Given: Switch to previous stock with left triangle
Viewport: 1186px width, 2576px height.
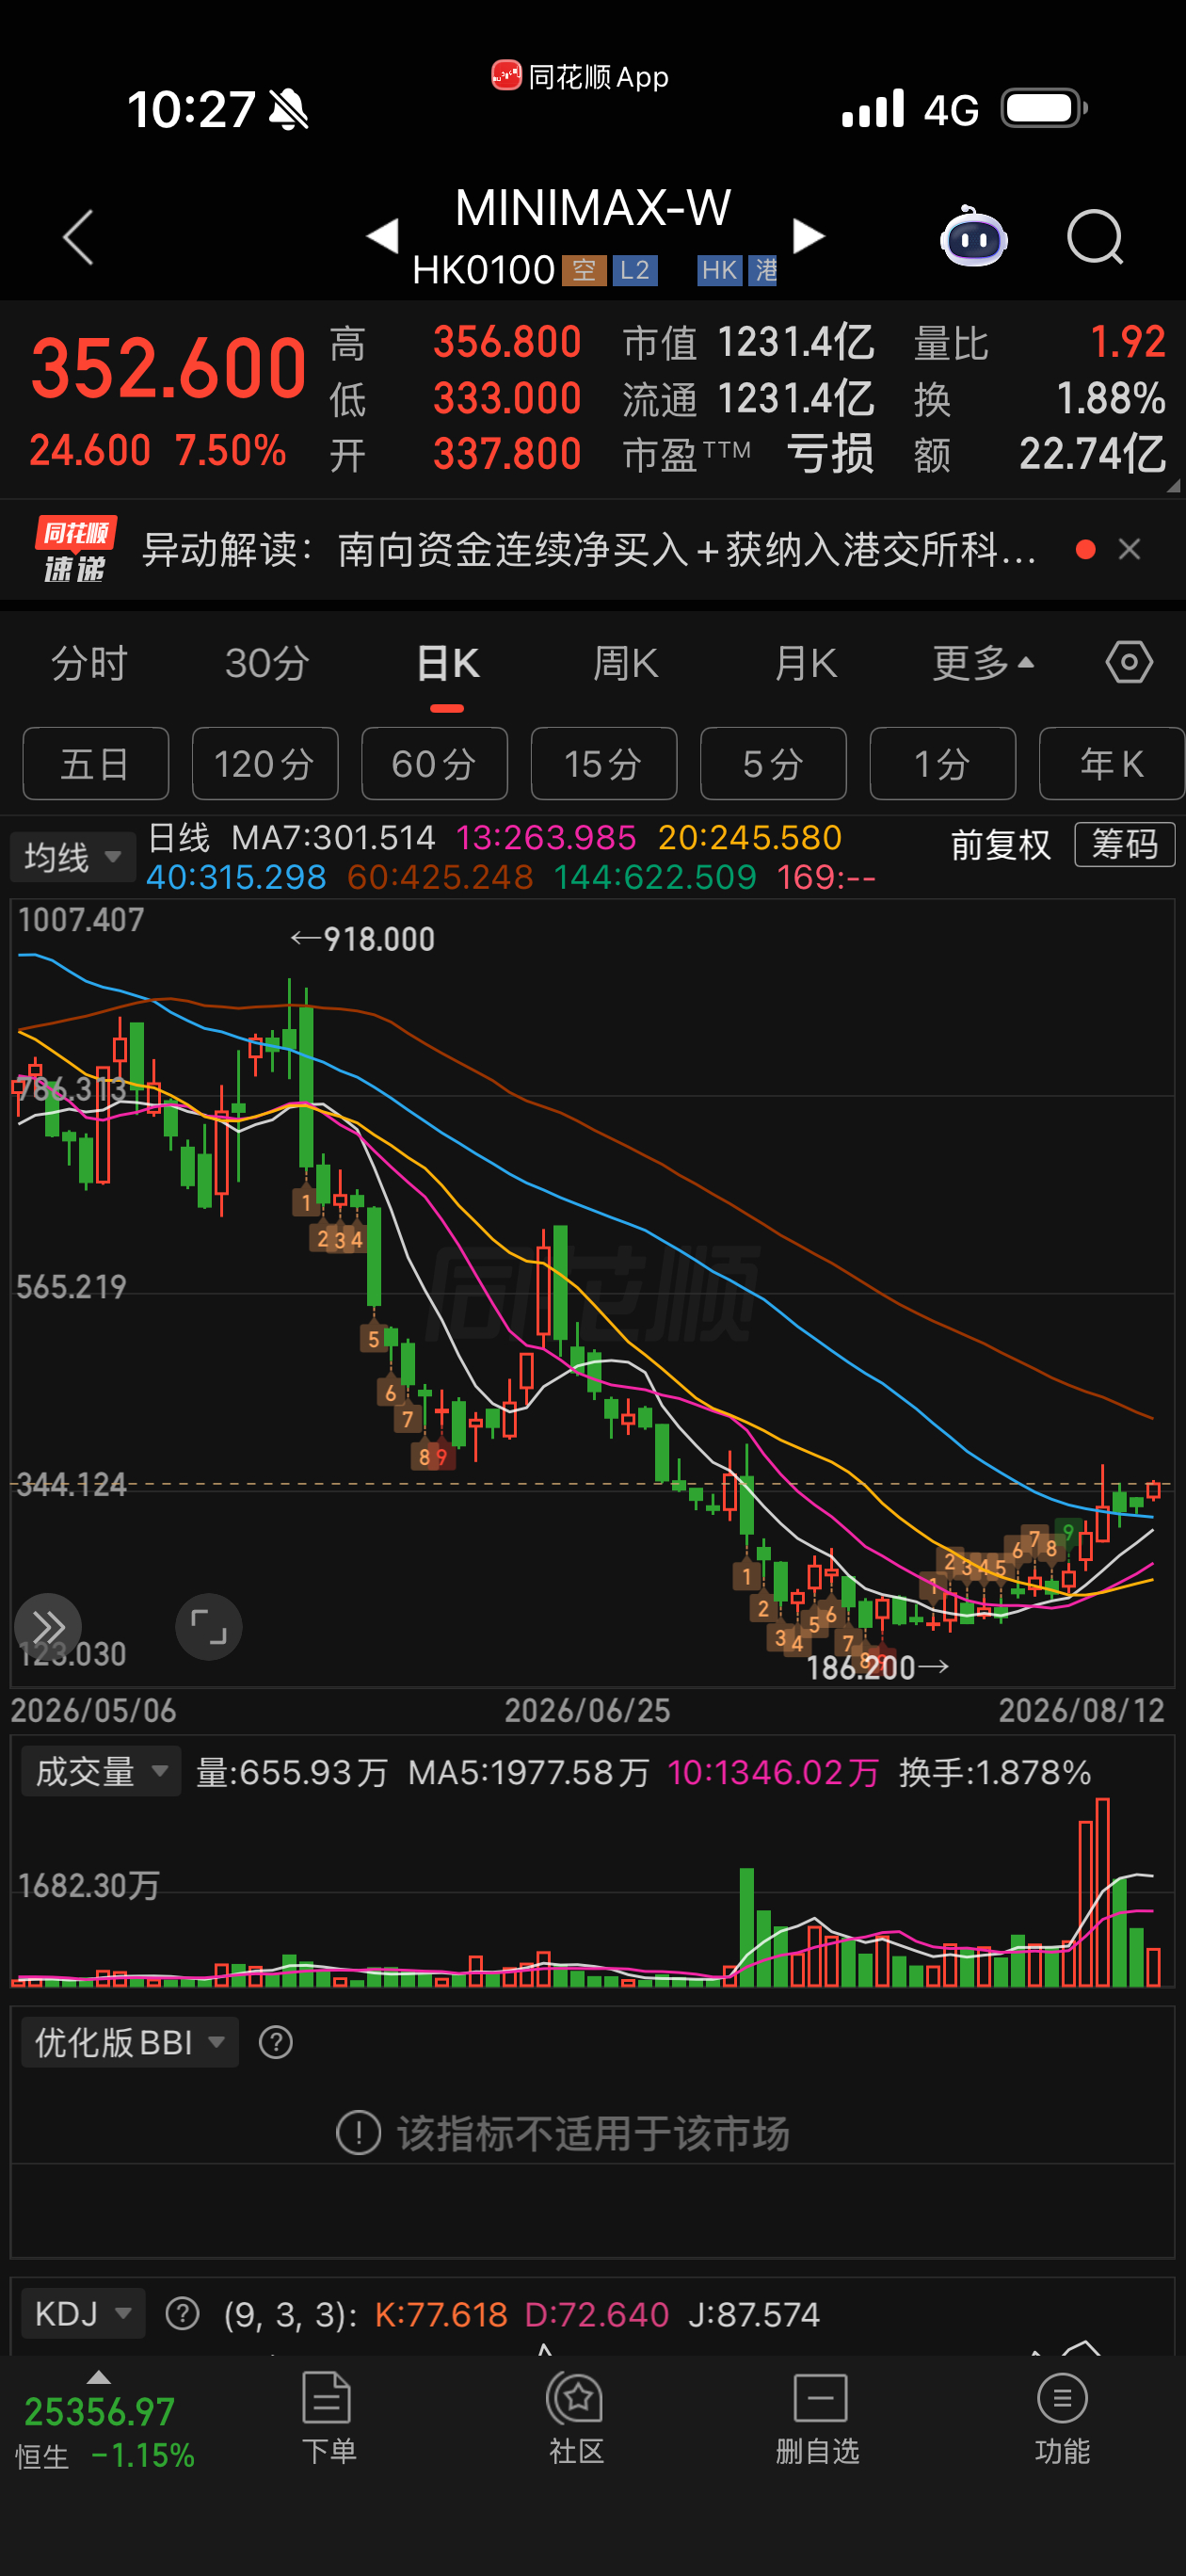Looking at the screenshot, I should (382, 236).
